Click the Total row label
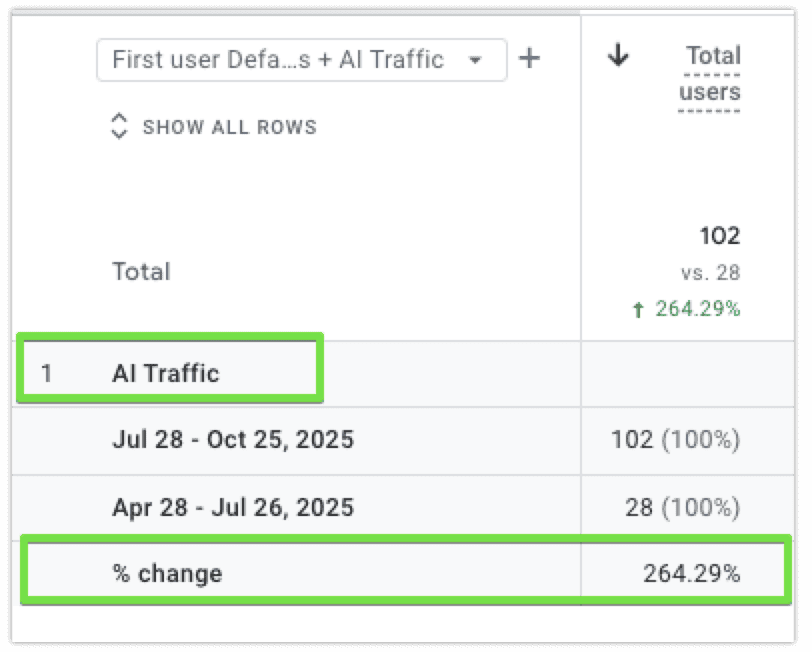This screenshot has height=652, width=812. coord(140,271)
